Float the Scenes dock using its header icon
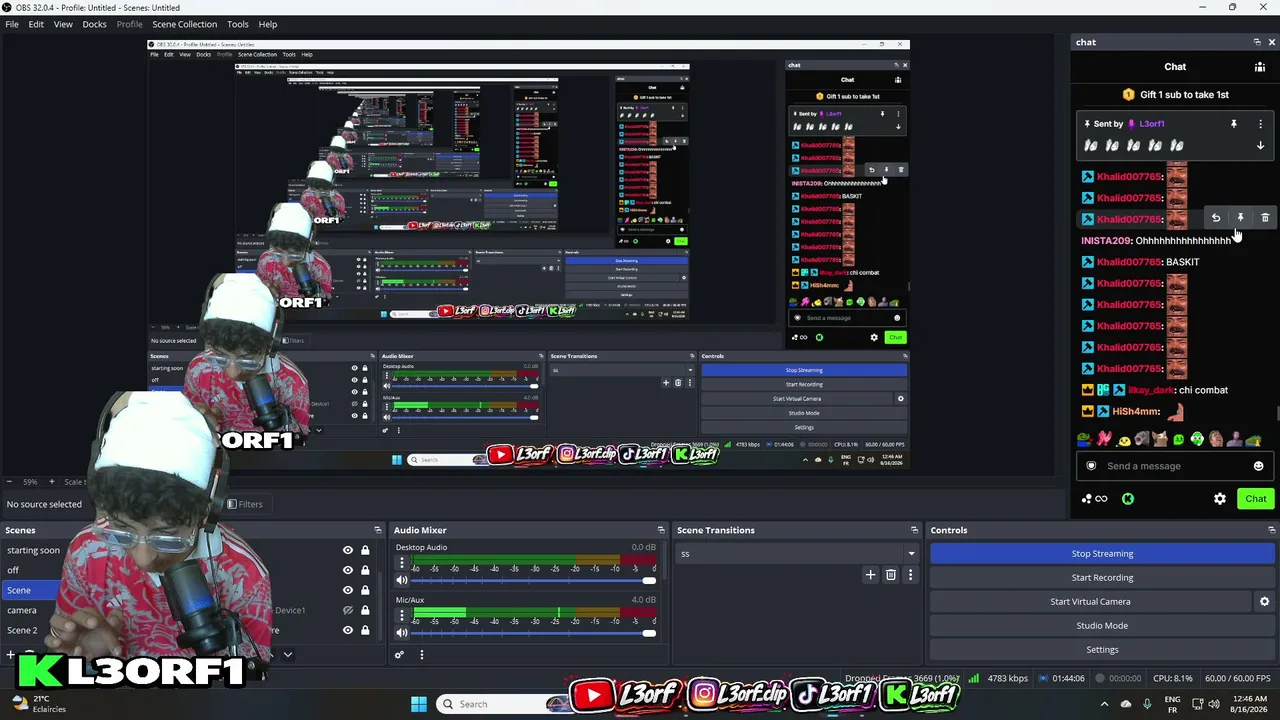The height and width of the screenshot is (720, 1280). [378, 530]
